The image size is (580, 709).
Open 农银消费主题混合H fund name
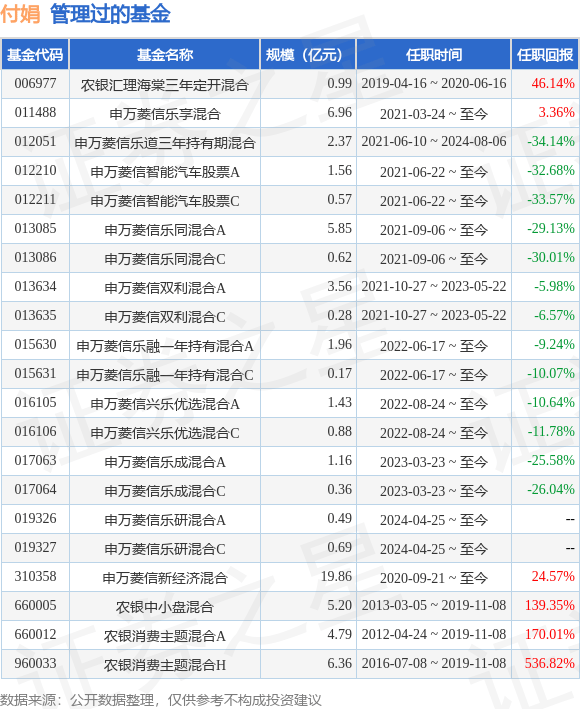coord(165,664)
